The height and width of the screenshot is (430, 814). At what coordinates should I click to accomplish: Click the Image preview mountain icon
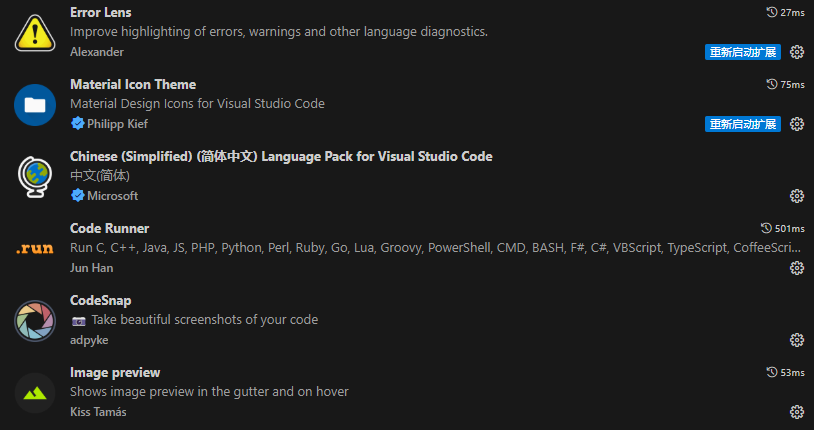pos(35,393)
